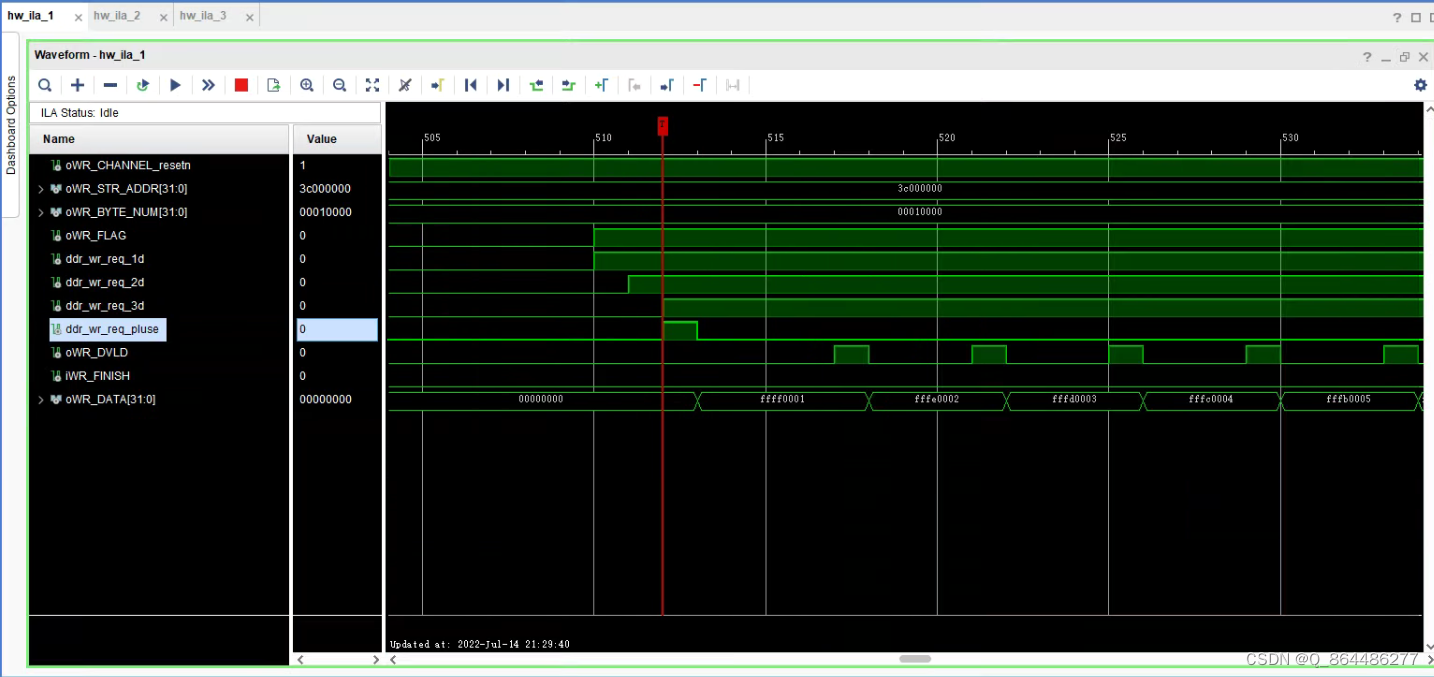Viewport: 1434px width, 677px height.
Task: Run the ILA trigger with the play icon
Action: click(x=175, y=85)
